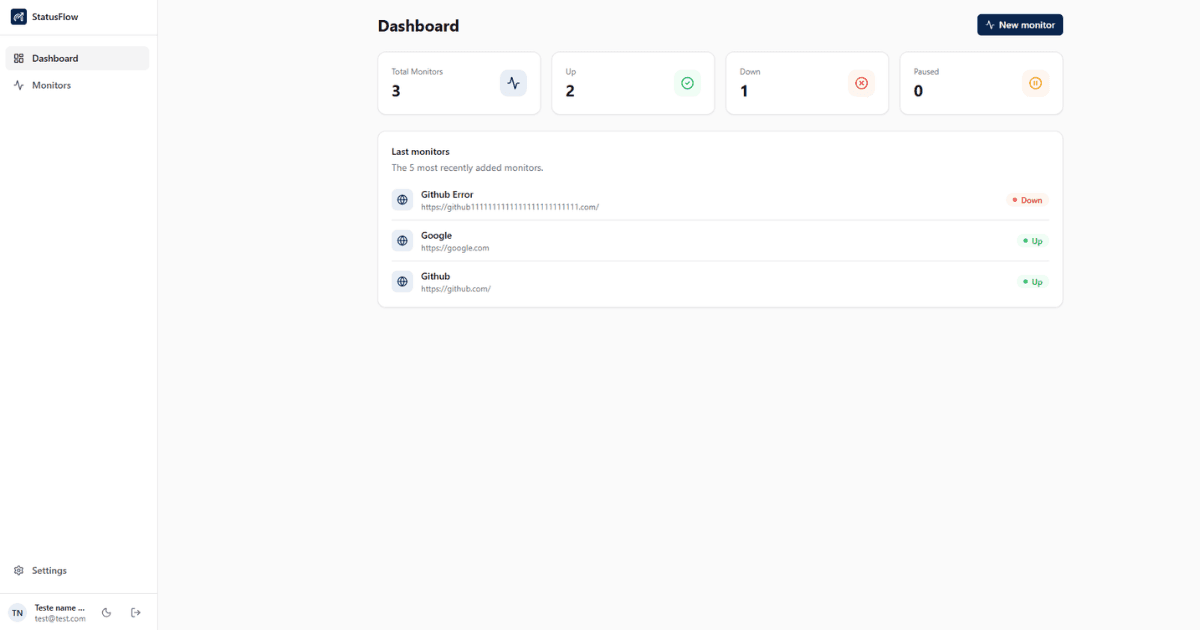This screenshot has height=630, width=1200.
Task: Click the globe icon next to Google
Action: point(402,240)
